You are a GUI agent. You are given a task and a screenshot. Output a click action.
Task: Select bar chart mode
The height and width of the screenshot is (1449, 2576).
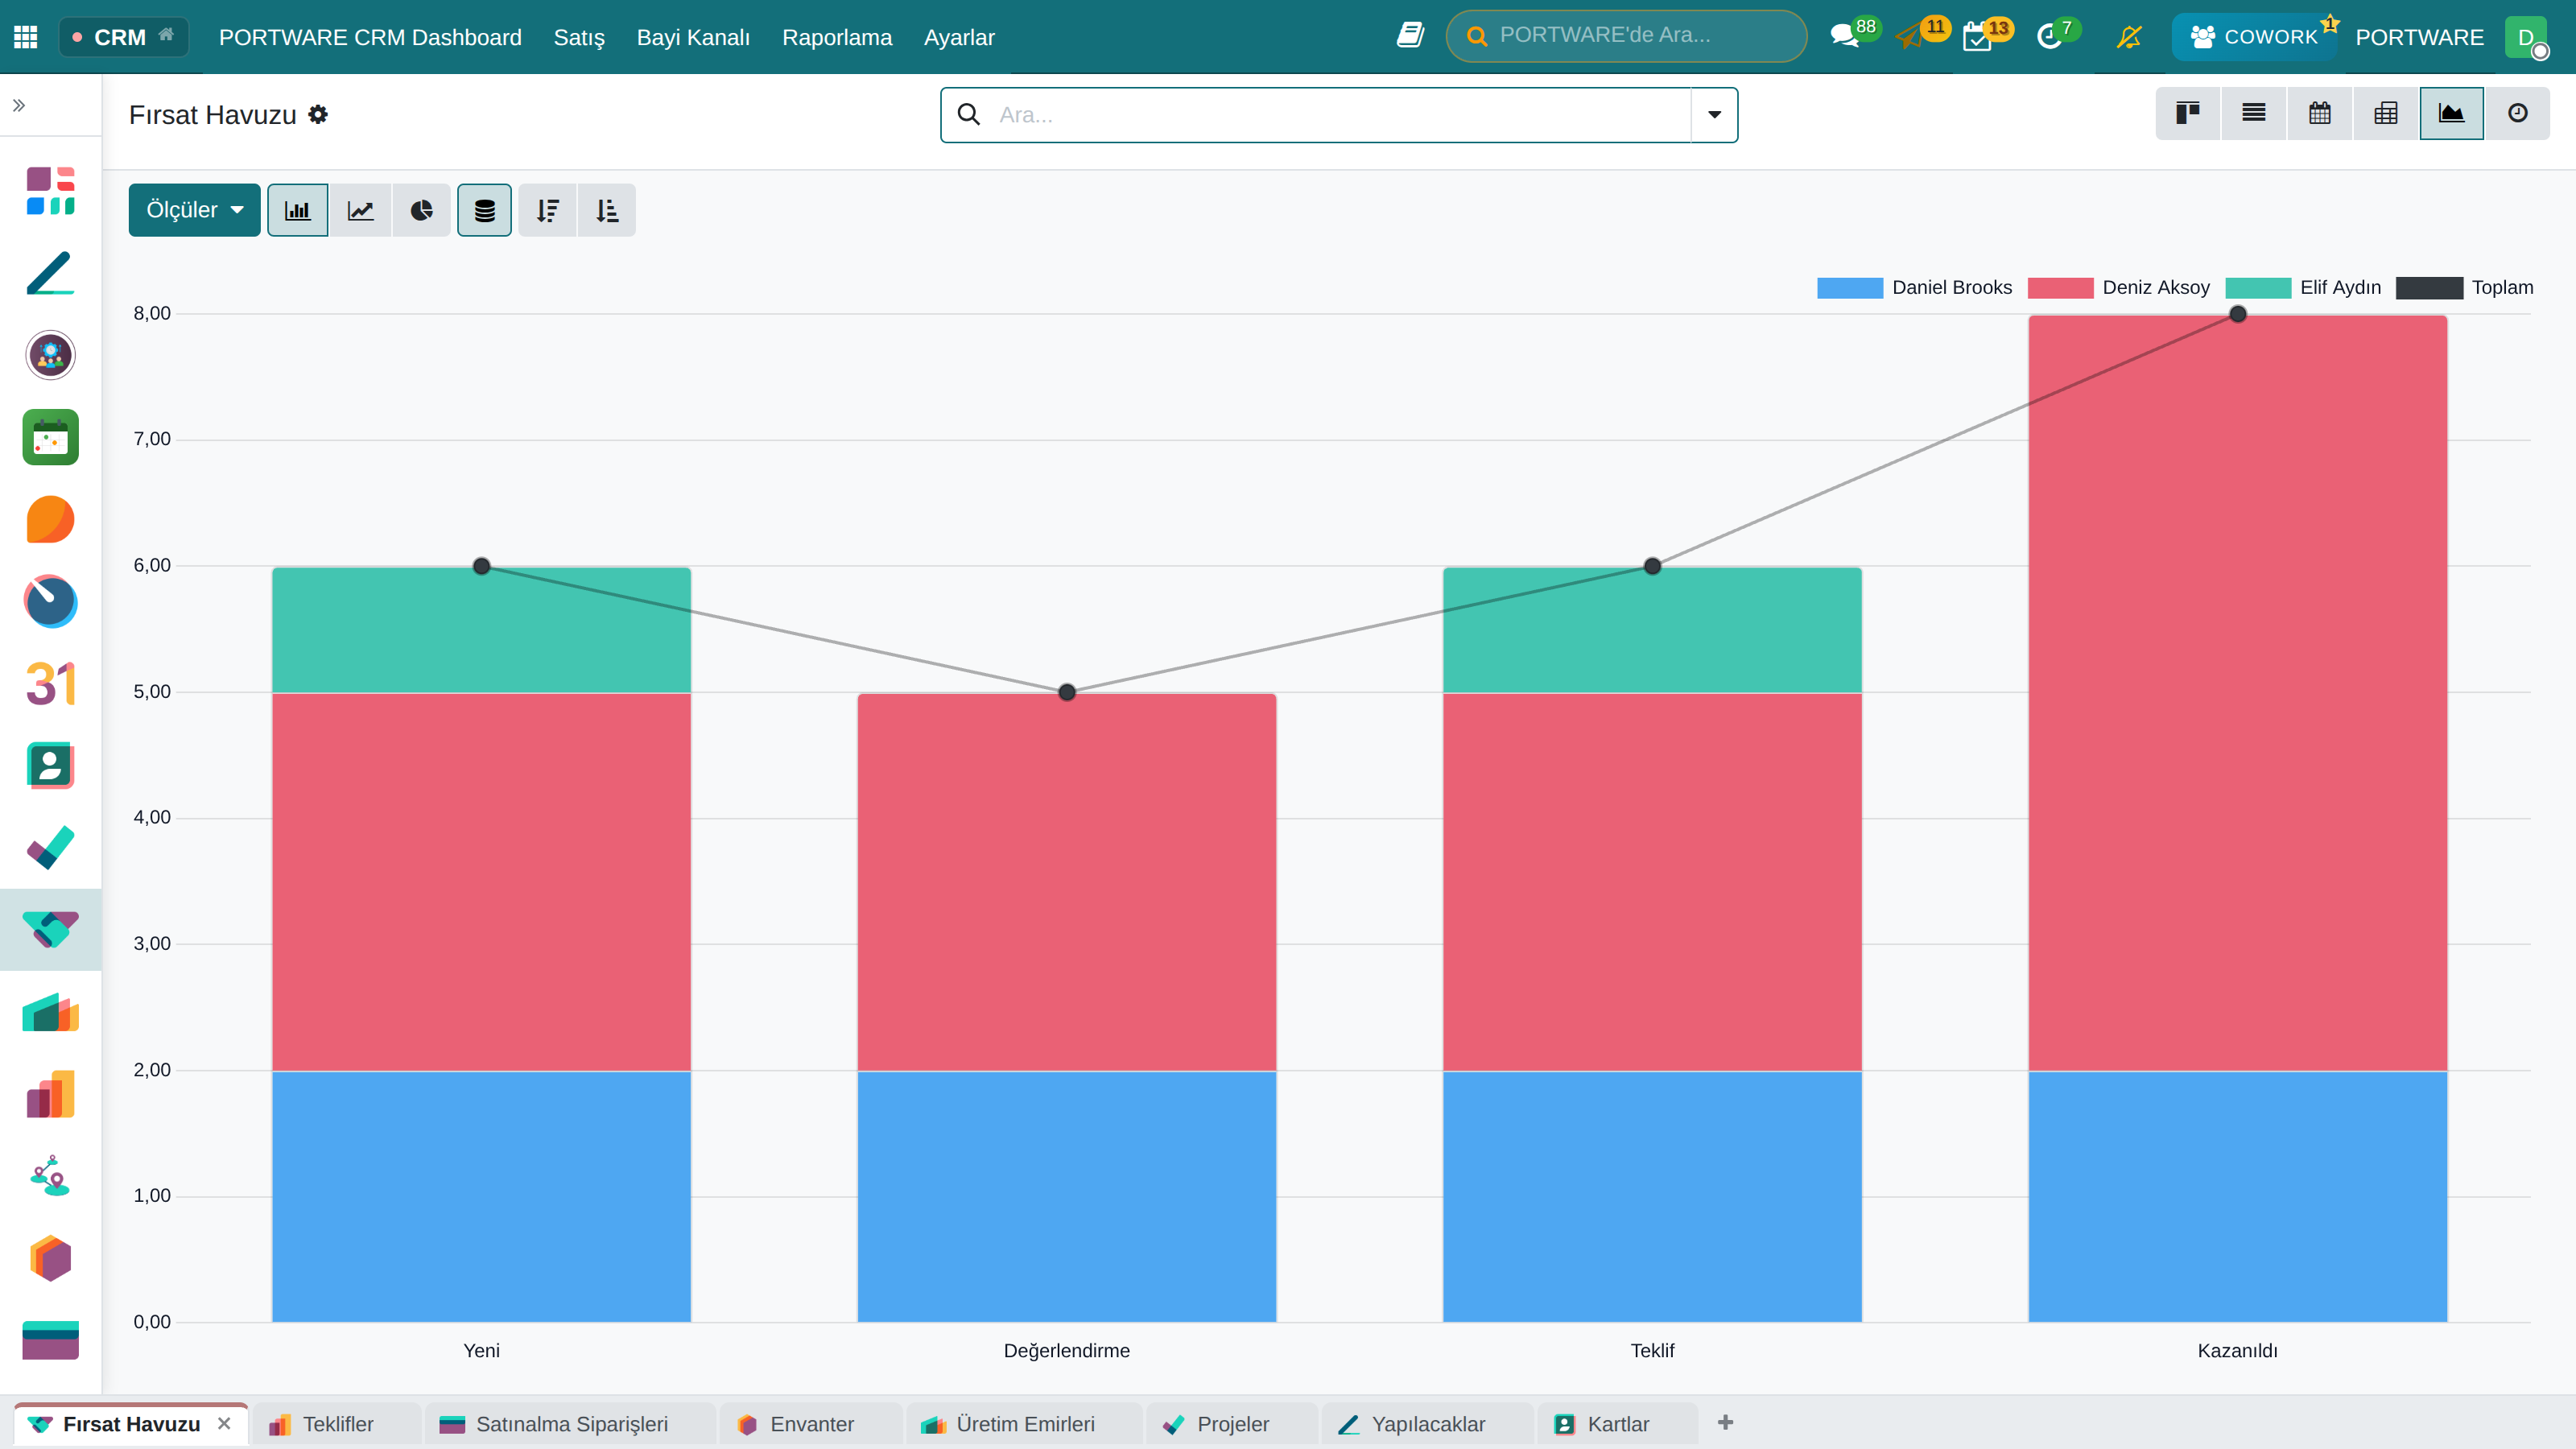click(x=298, y=210)
